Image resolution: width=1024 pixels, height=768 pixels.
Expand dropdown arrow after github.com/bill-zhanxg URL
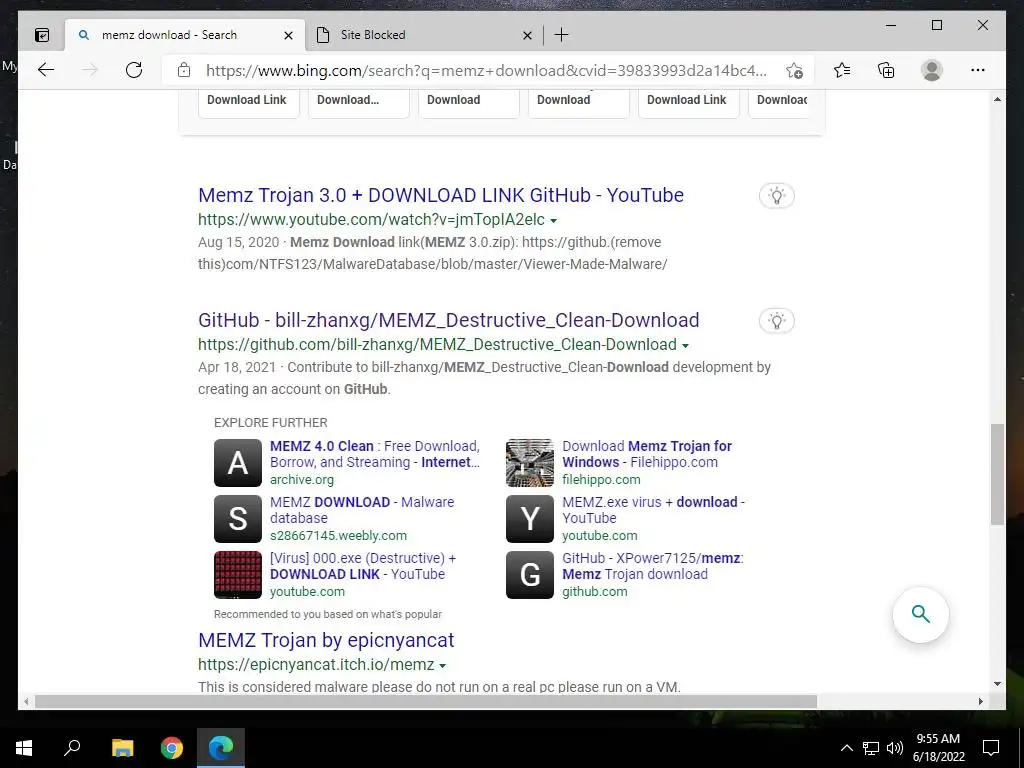[x=686, y=345]
